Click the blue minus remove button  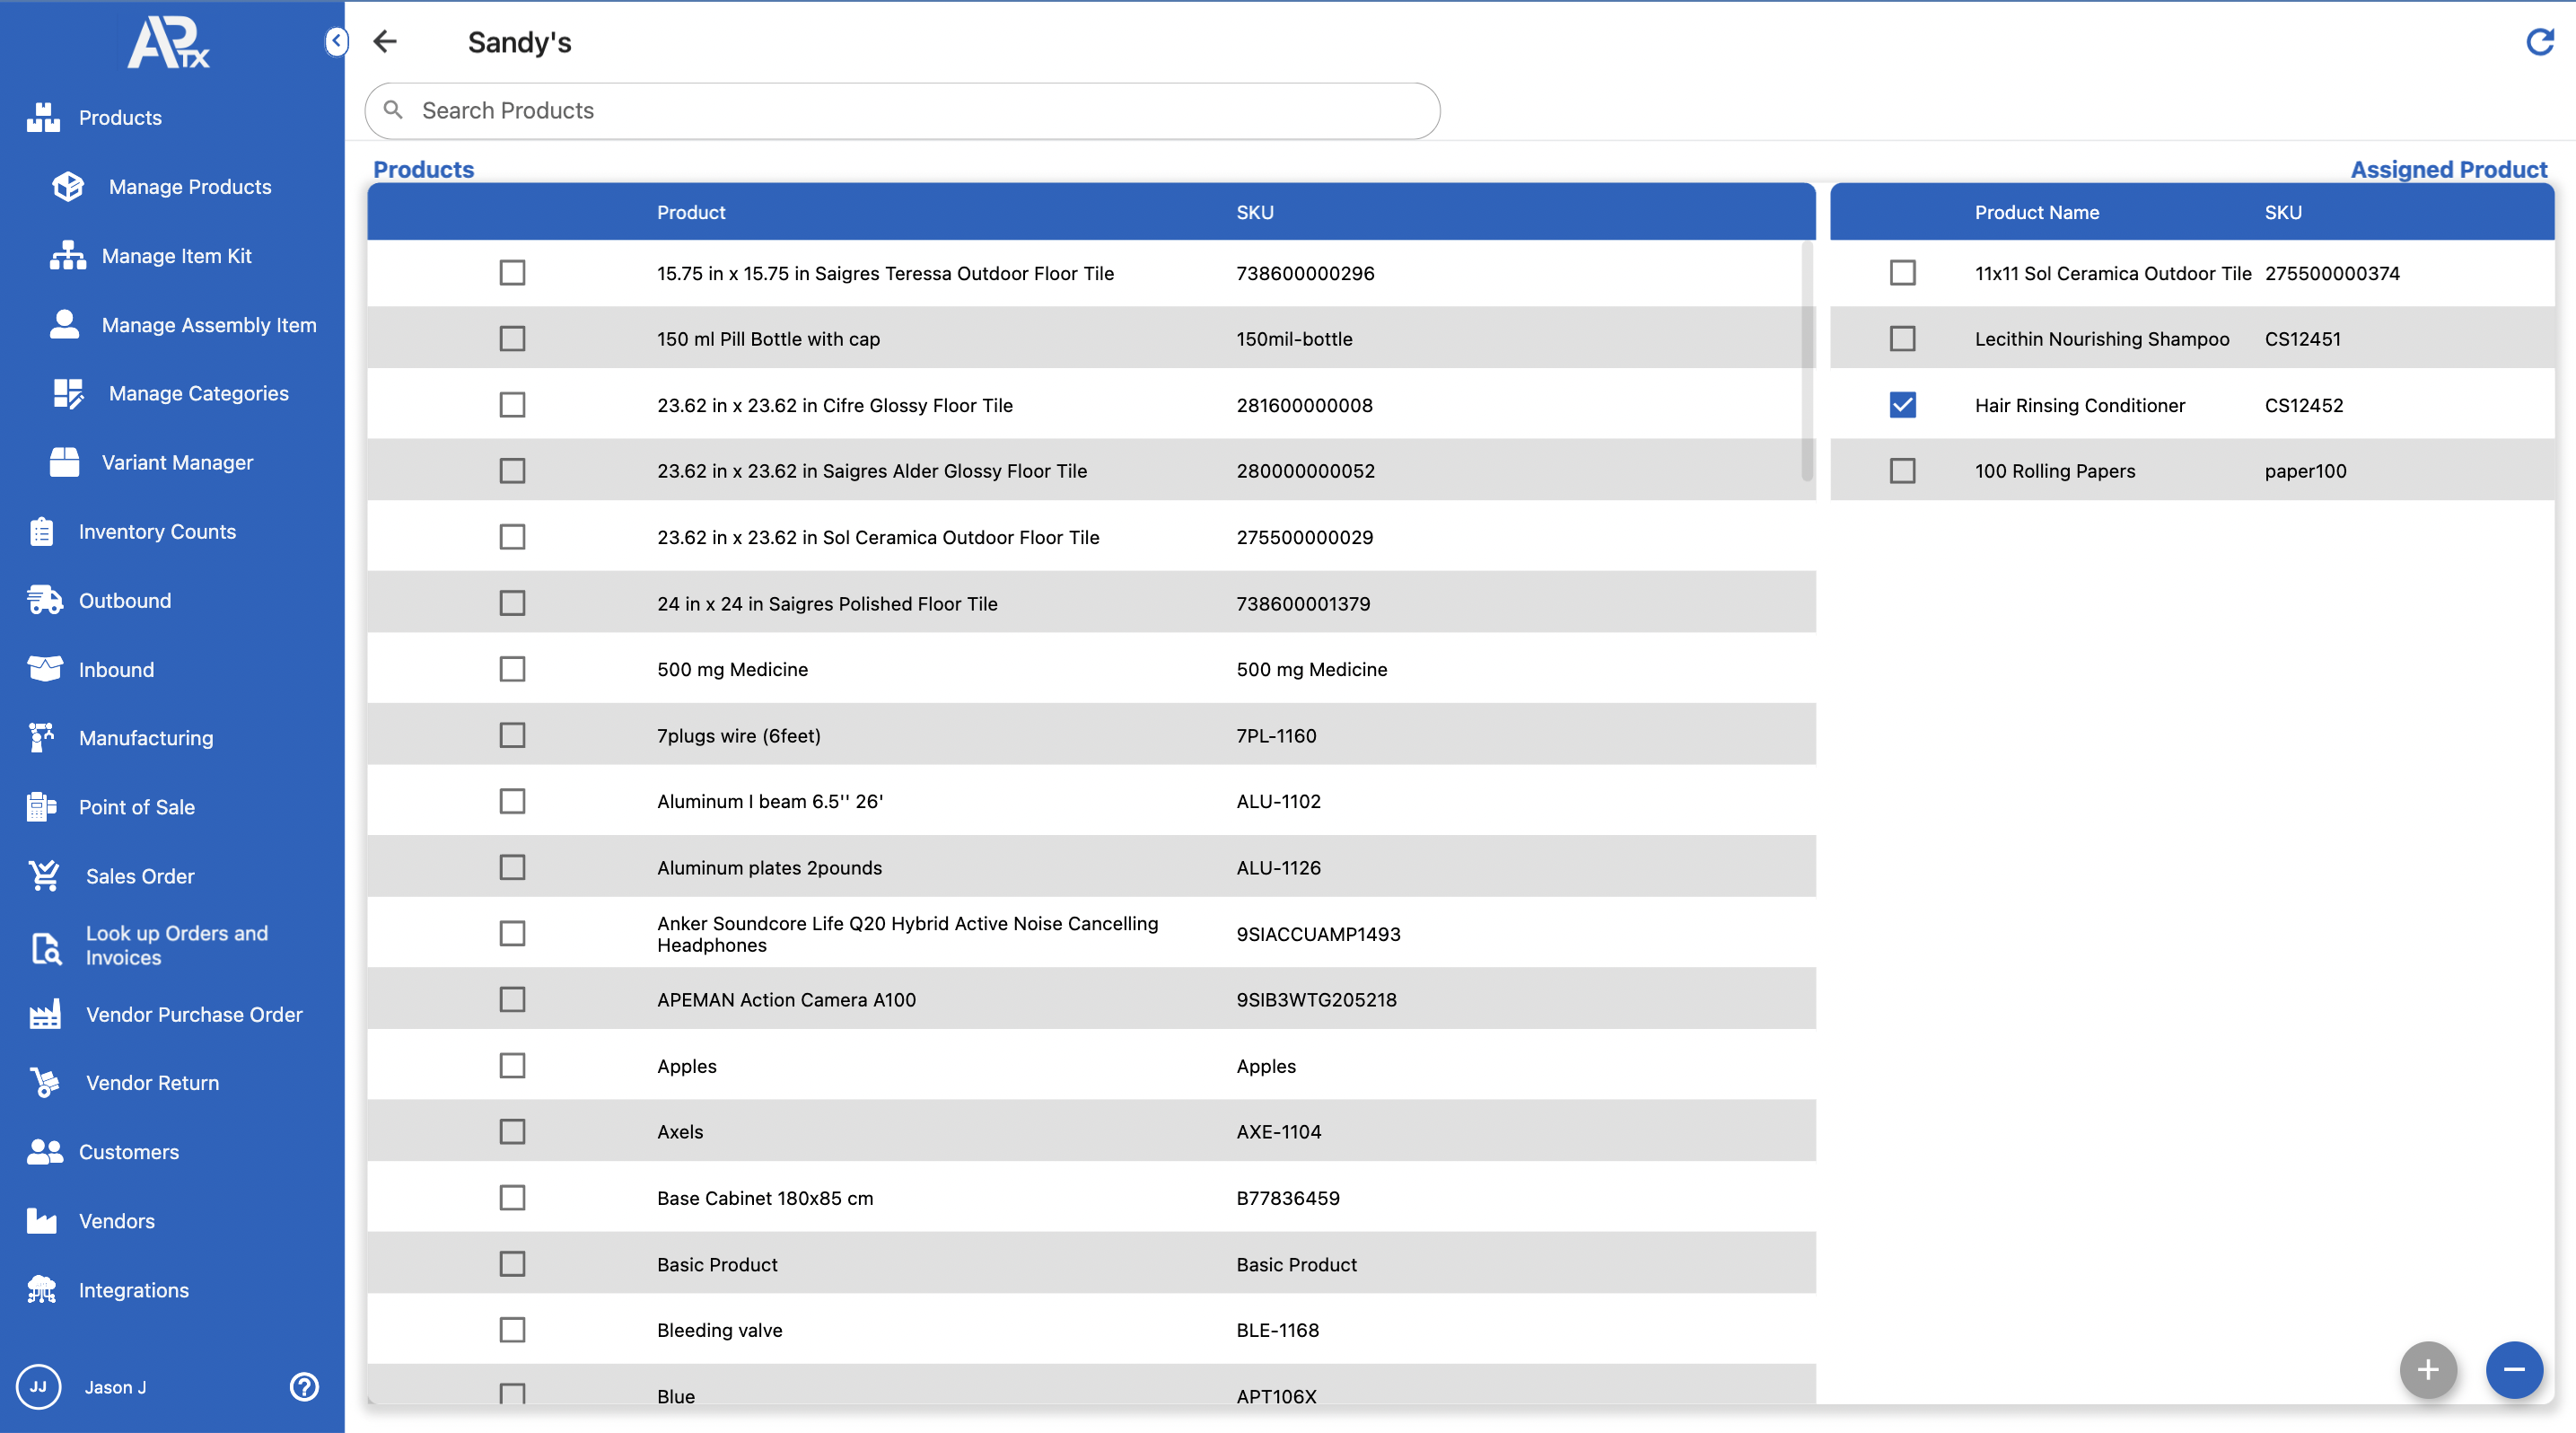point(2513,1369)
